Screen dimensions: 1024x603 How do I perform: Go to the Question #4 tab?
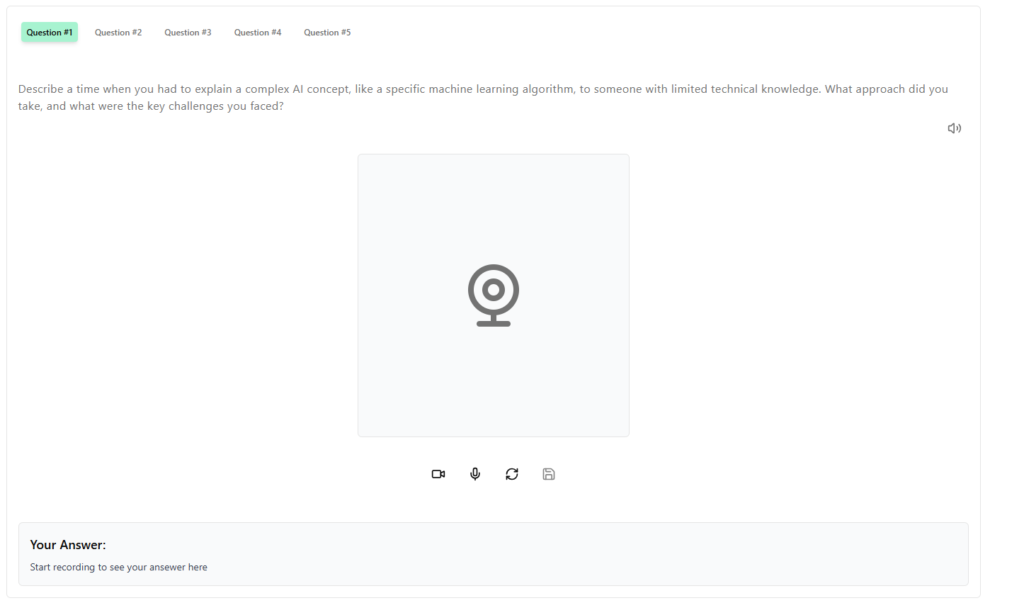tap(258, 32)
